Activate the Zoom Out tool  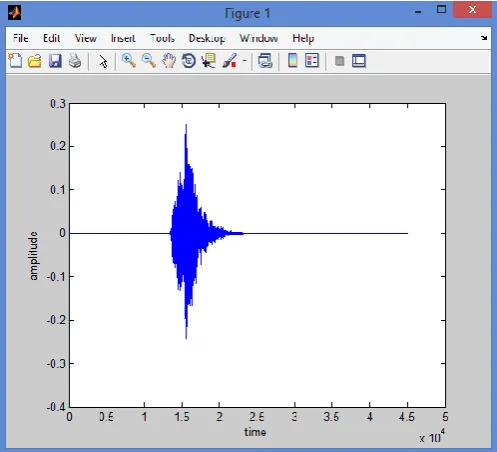coord(149,61)
